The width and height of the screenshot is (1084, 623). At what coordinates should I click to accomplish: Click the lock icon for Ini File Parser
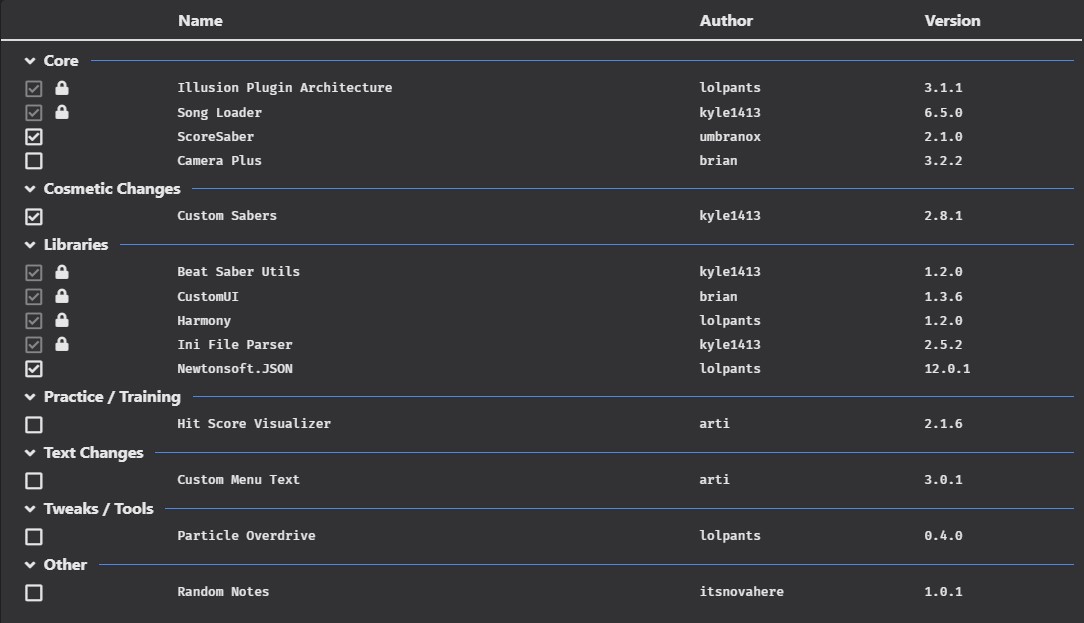point(62,344)
